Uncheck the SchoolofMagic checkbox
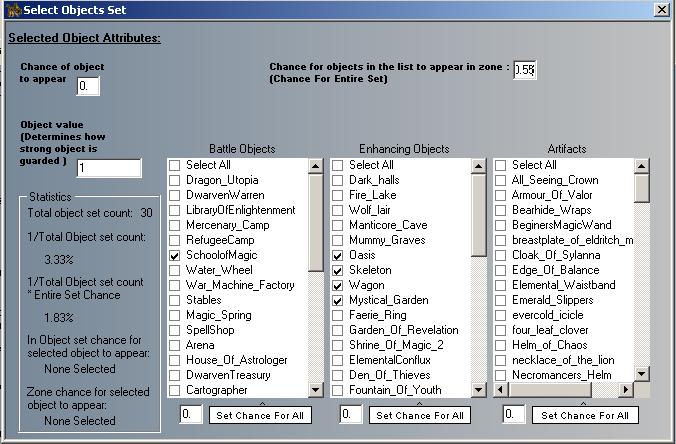The image size is (676, 444). pyautogui.click(x=175, y=255)
